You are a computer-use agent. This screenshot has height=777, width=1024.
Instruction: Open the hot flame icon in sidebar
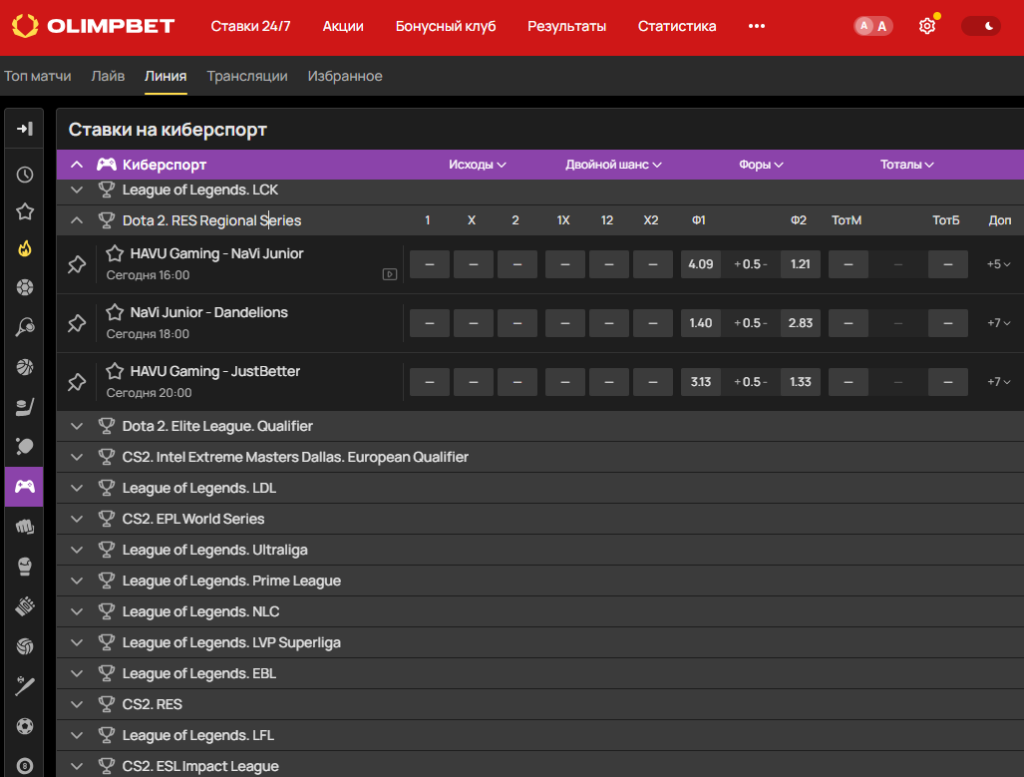pyautogui.click(x=25, y=249)
